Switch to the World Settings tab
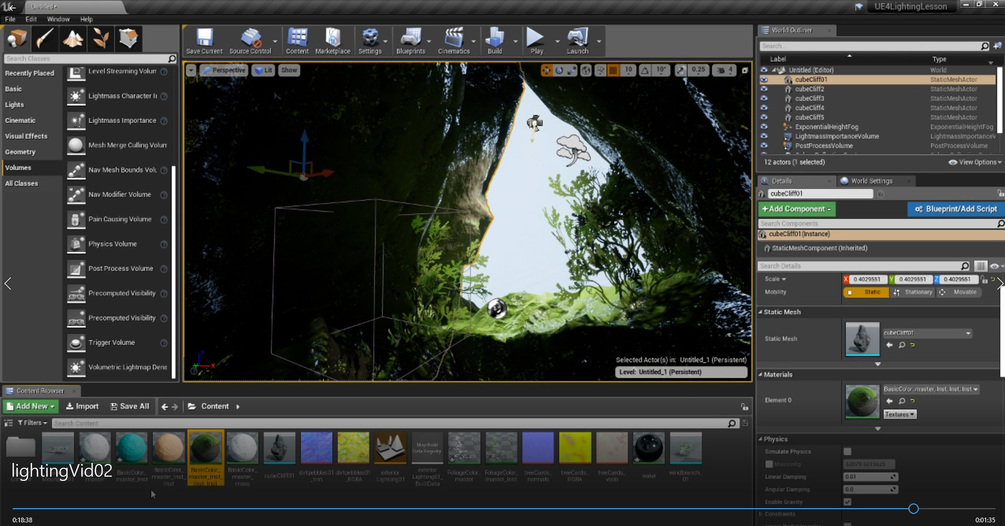Image resolution: width=1005 pixels, height=526 pixels. 872,181
